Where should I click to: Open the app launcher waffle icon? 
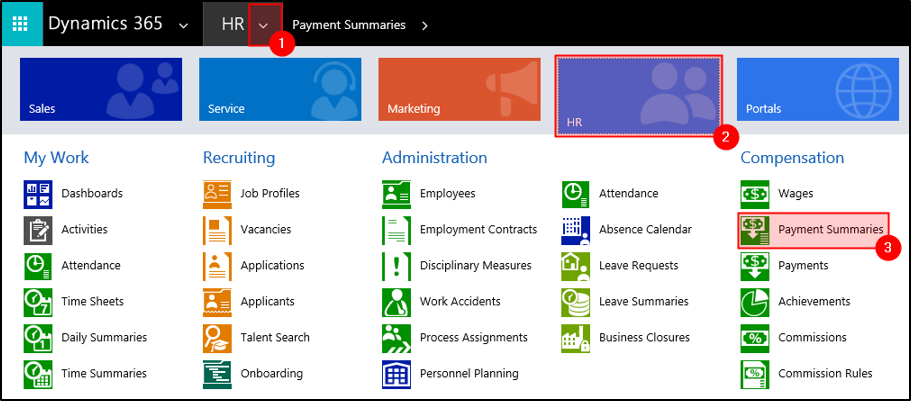click(x=21, y=24)
